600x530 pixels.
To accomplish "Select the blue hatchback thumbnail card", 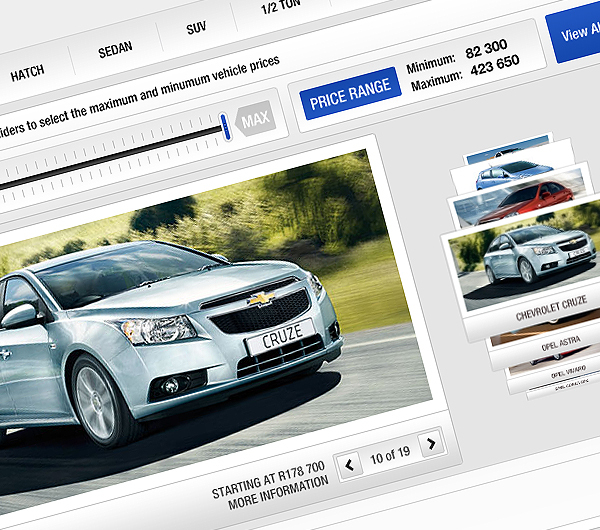I will (513, 174).
